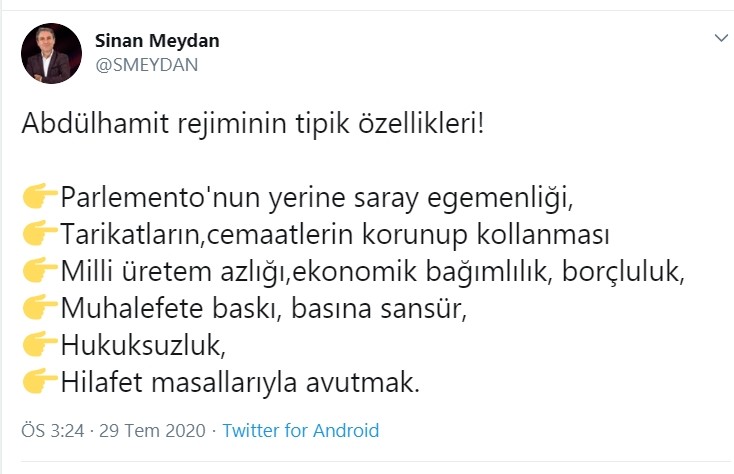The width and height of the screenshot is (734, 474).
Task: Click the pointing hand emoji before Muhalefete
Action: (x=39, y=307)
